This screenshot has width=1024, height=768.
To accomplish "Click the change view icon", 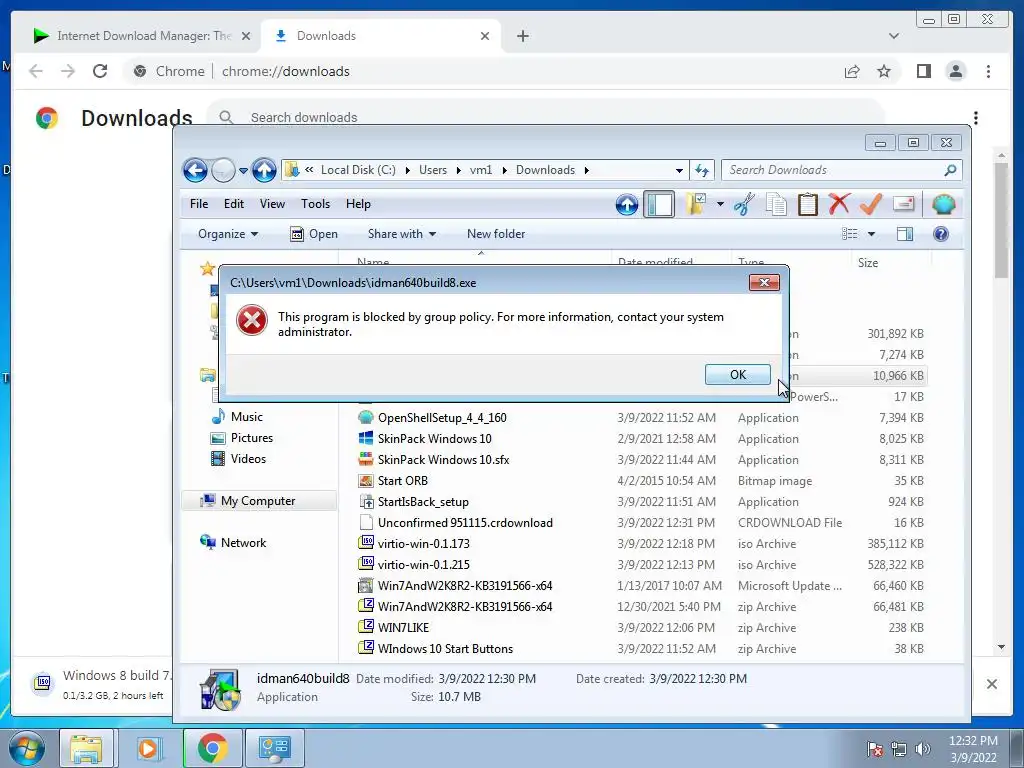I will pyautogui.click(x=850, y=234).
